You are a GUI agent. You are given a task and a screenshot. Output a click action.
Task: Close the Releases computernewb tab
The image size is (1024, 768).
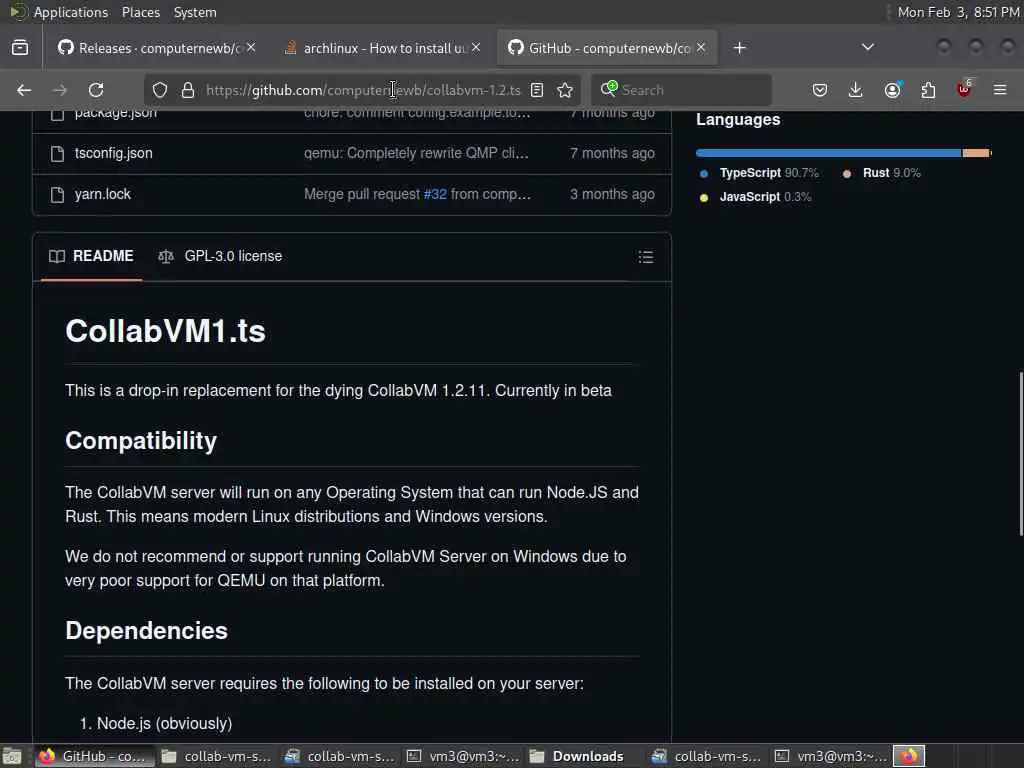tap(251, 48)
